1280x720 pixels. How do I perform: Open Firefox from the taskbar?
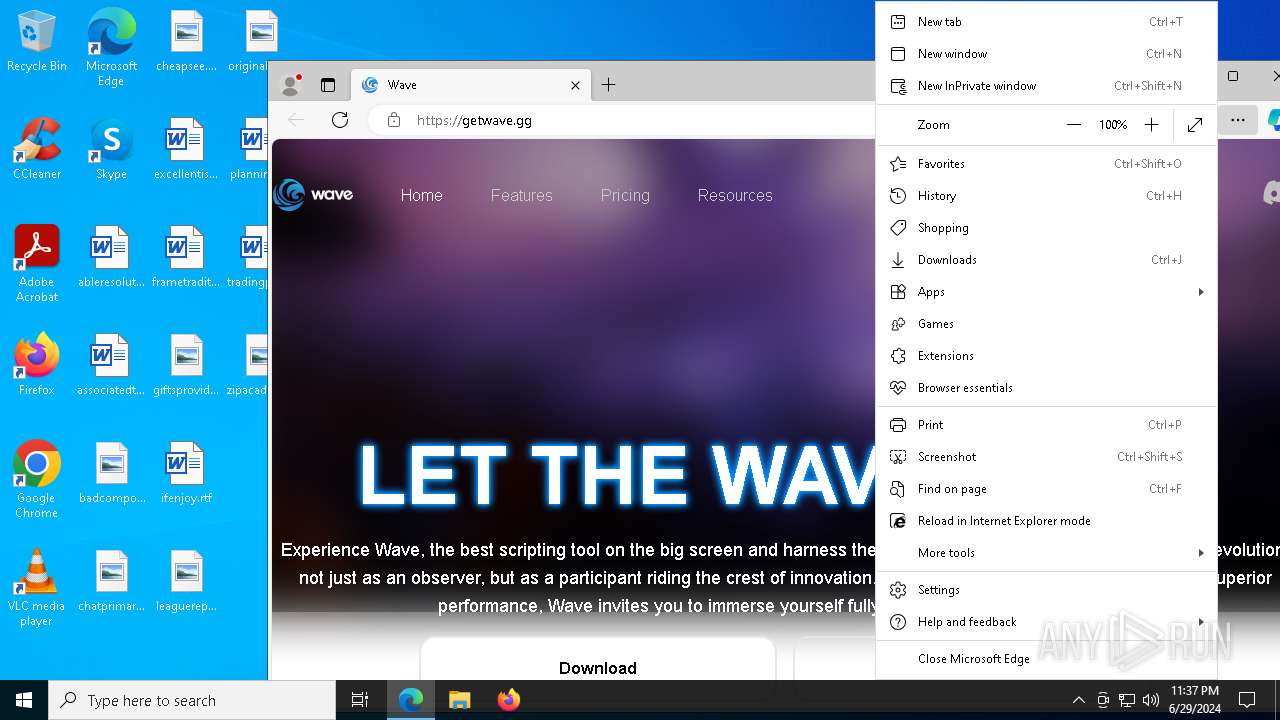point(508,700)
